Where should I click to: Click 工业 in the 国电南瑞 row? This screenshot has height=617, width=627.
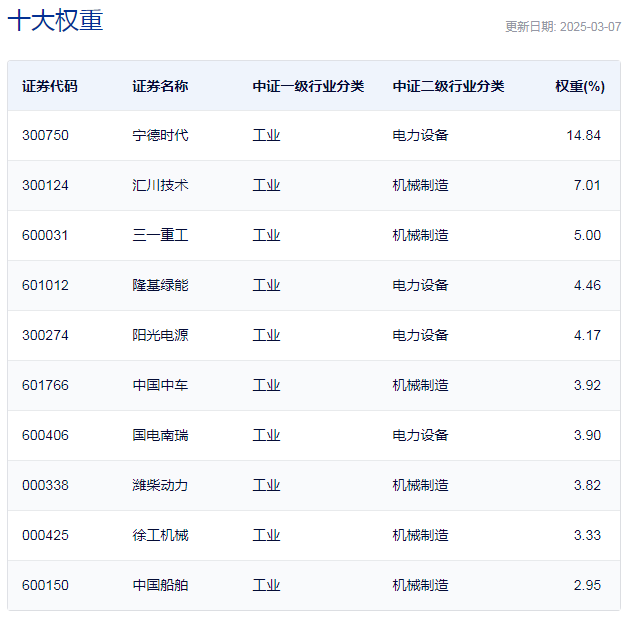(266, 435)
